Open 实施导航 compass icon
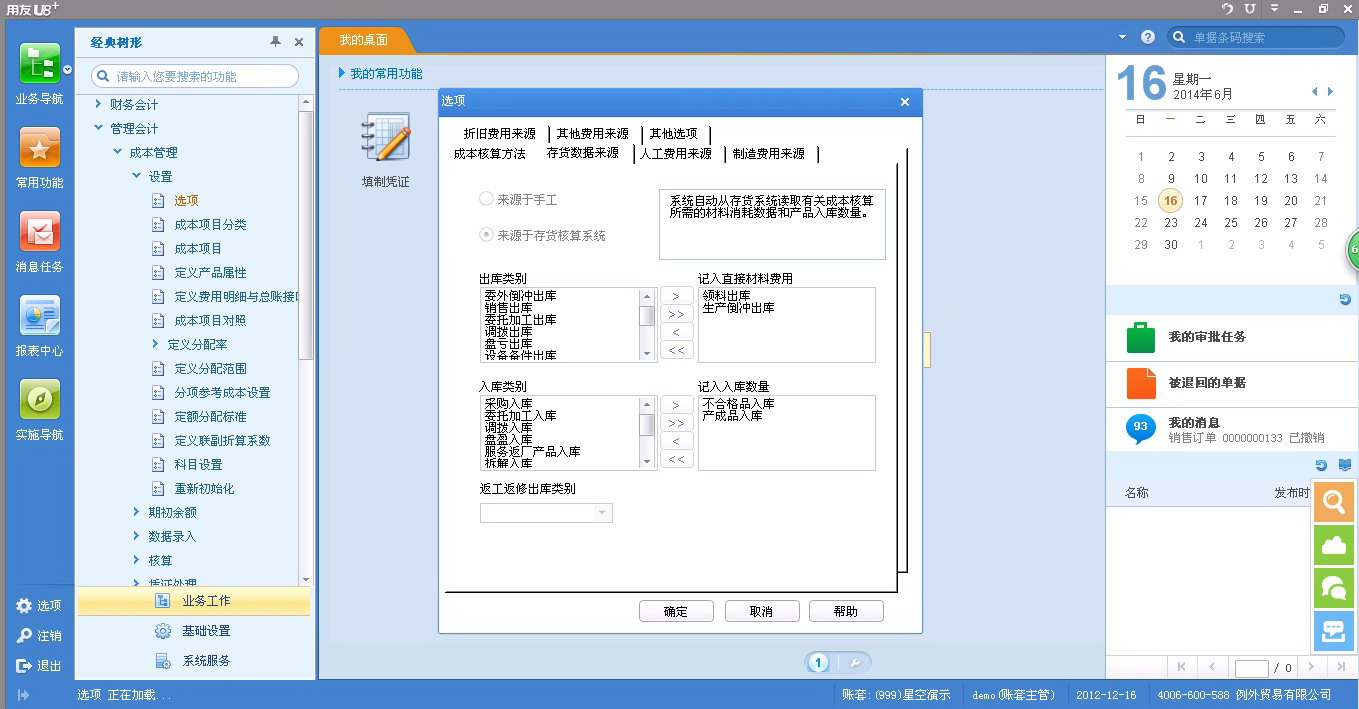The width and height of the screenshot is (1359, 709). 40,400
